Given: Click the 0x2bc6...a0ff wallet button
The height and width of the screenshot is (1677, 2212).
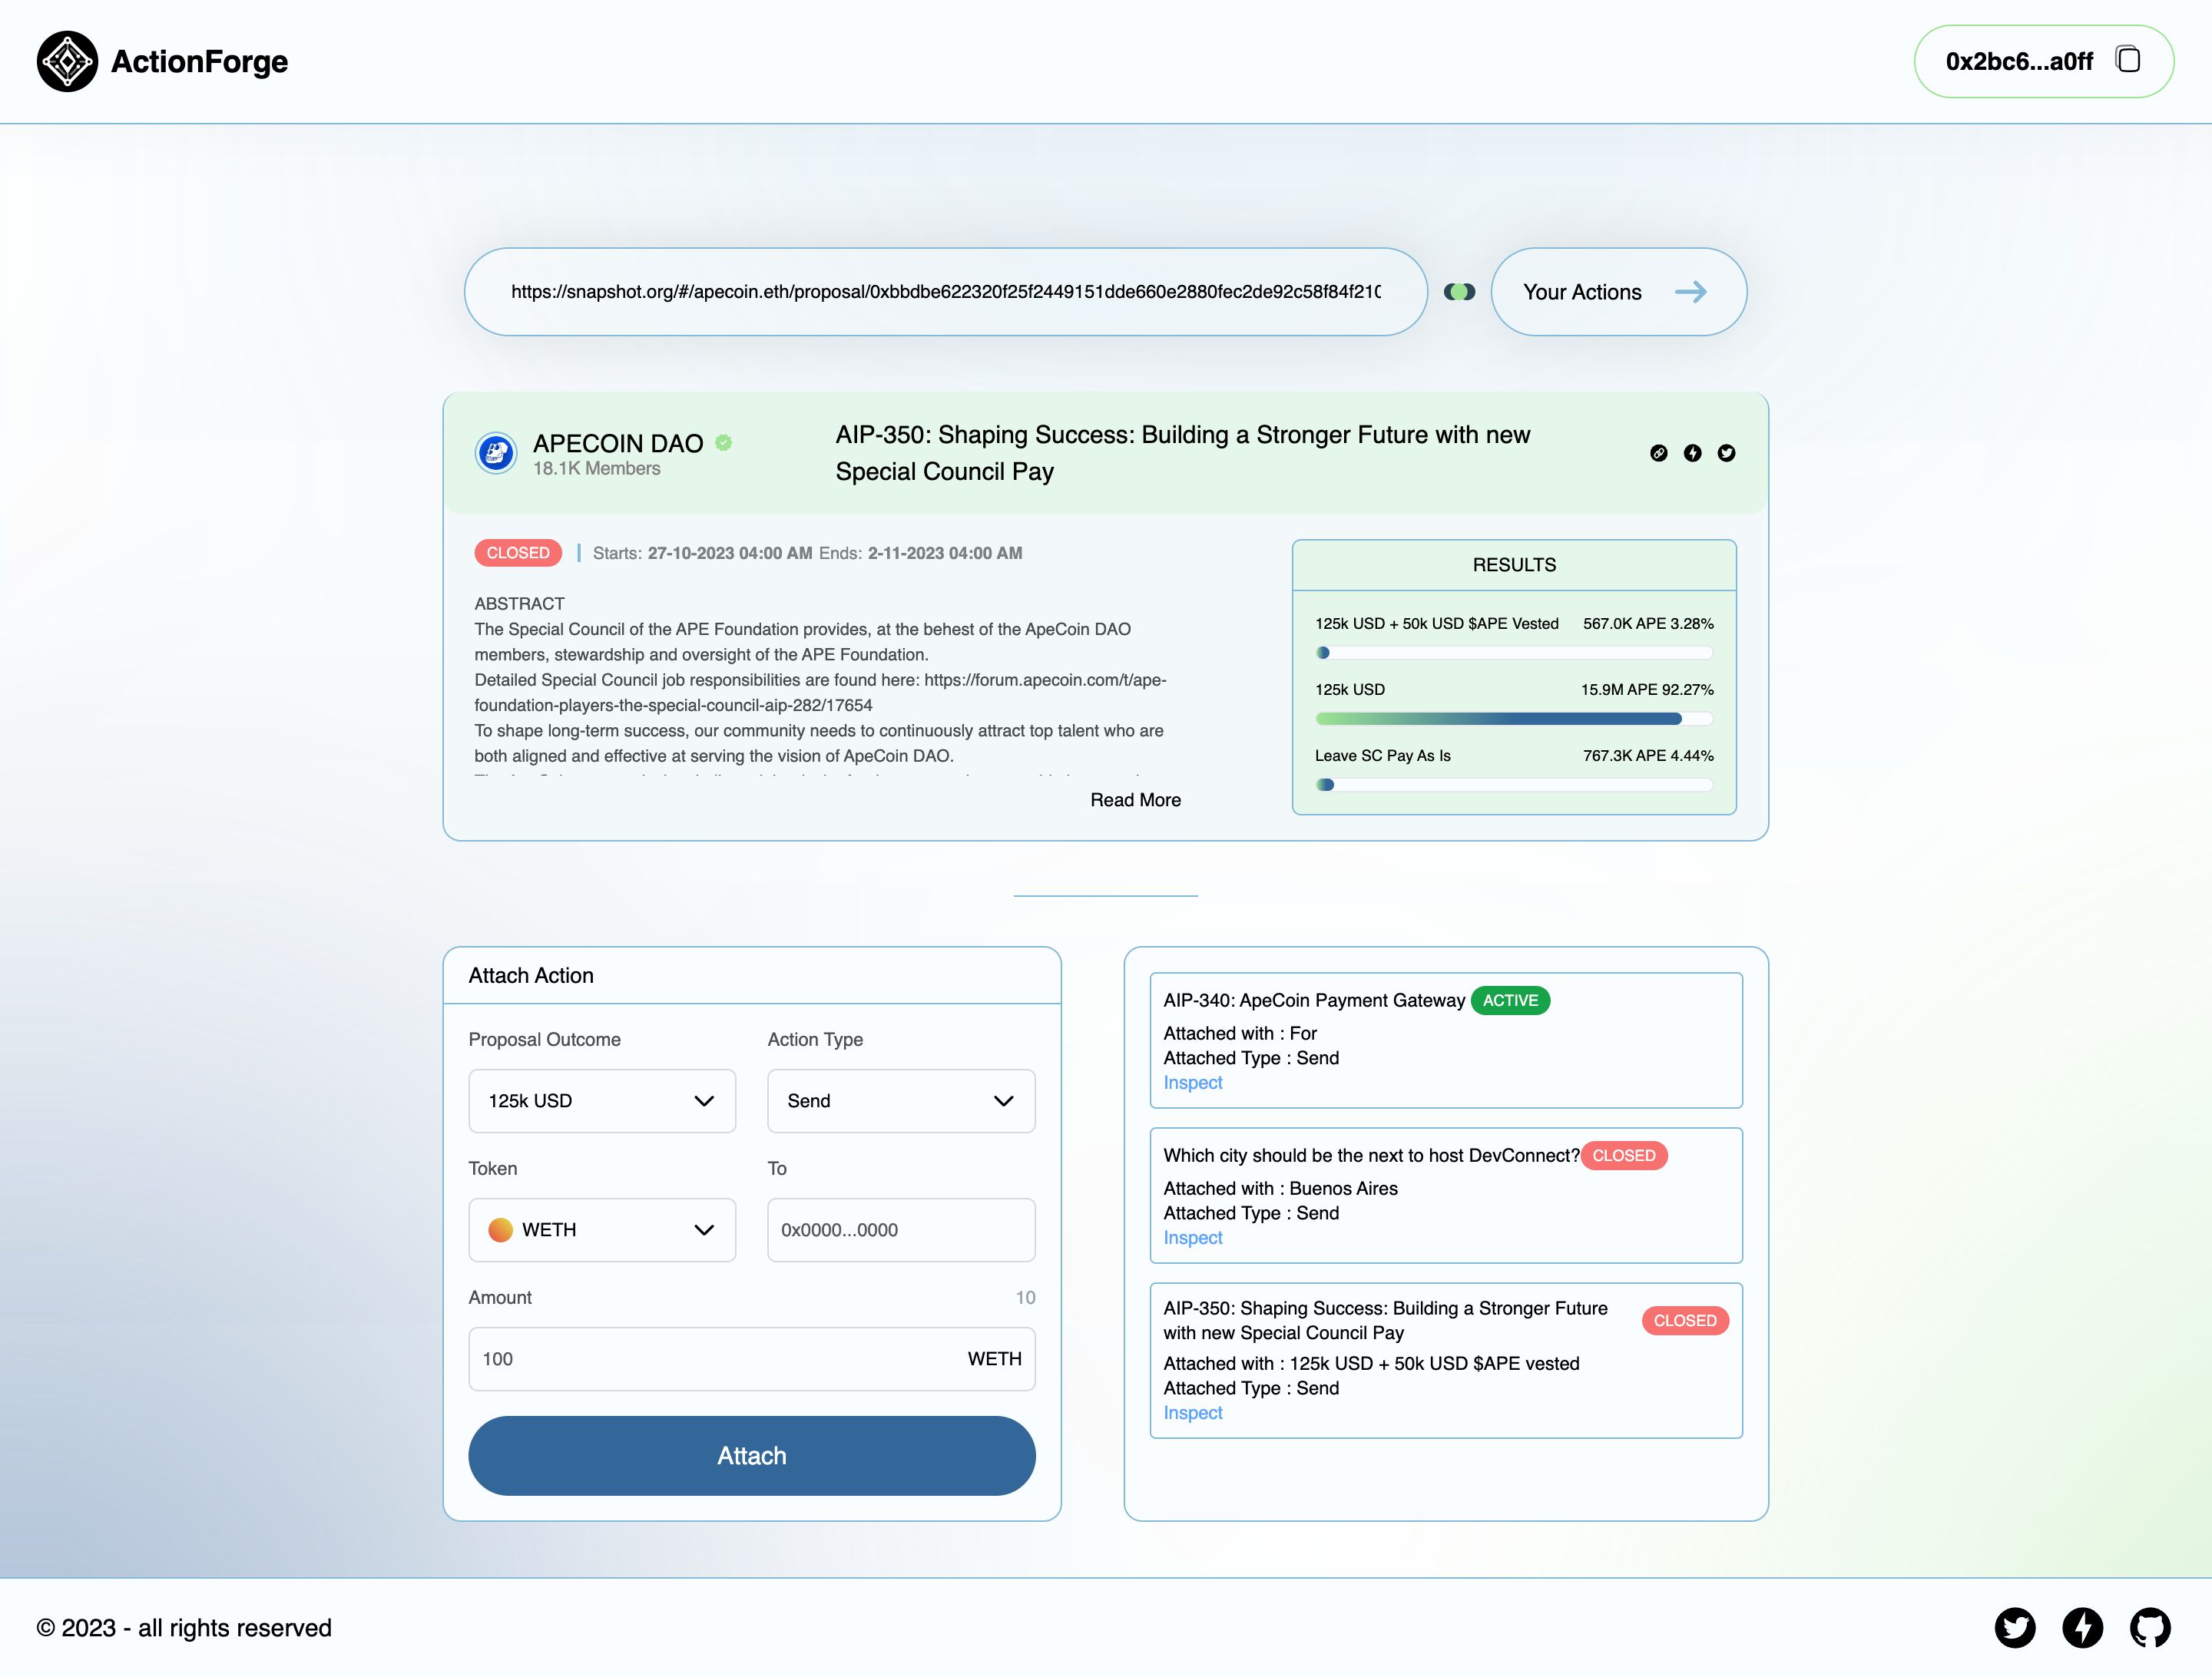Looking at the screenshot, I should click(x=2043, y=61).
